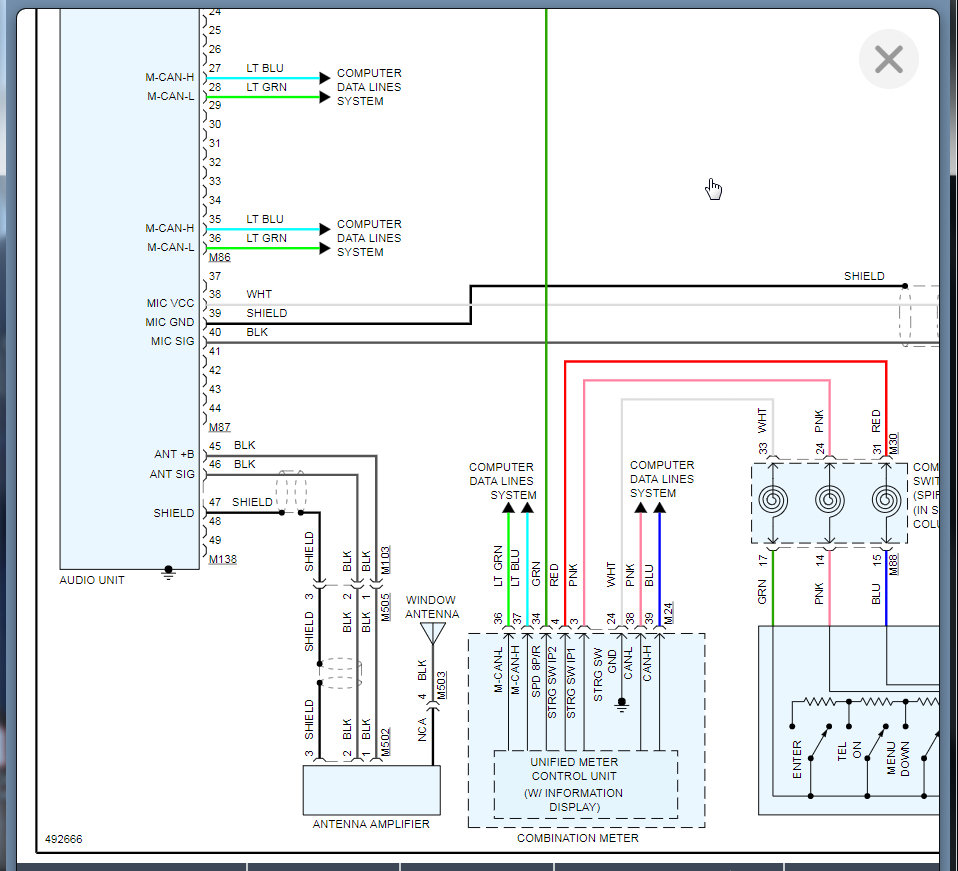Viewport: 958px width, 871px height.
Task: Click diagram number 492666
Action: pos(64,839)
